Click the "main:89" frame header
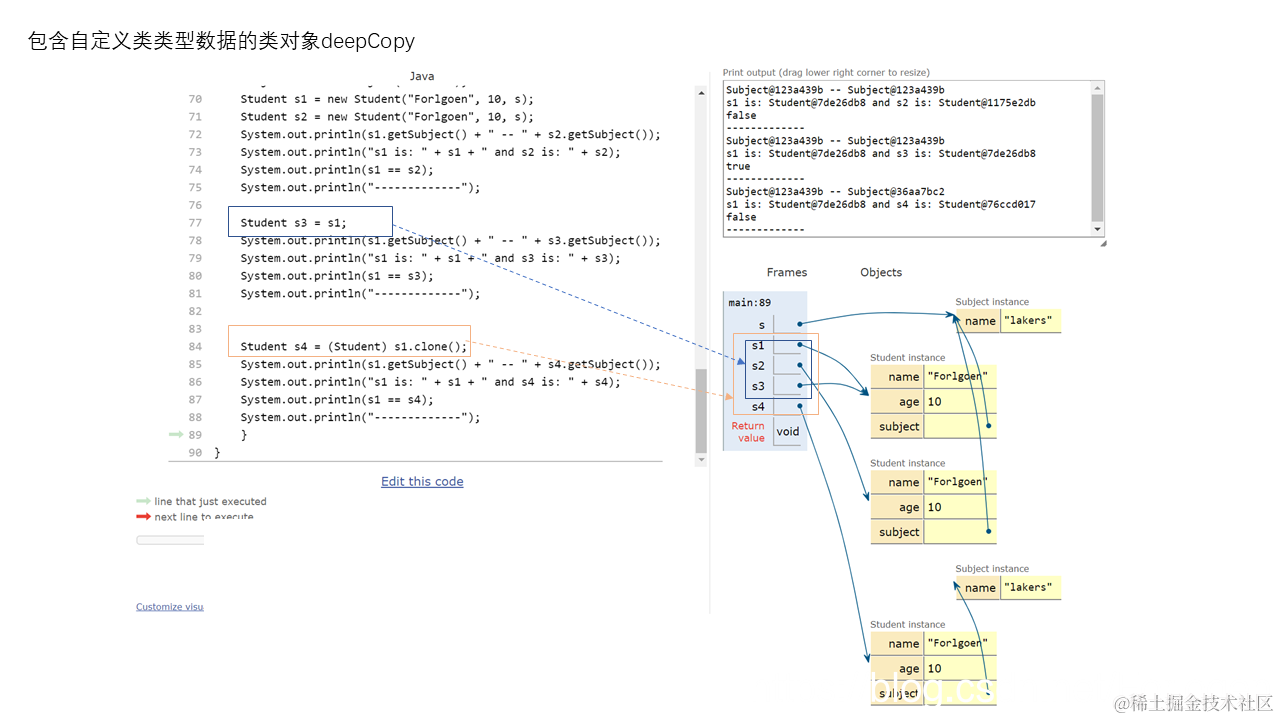Viewport: 1280px width, 720px height. [750, 302]
